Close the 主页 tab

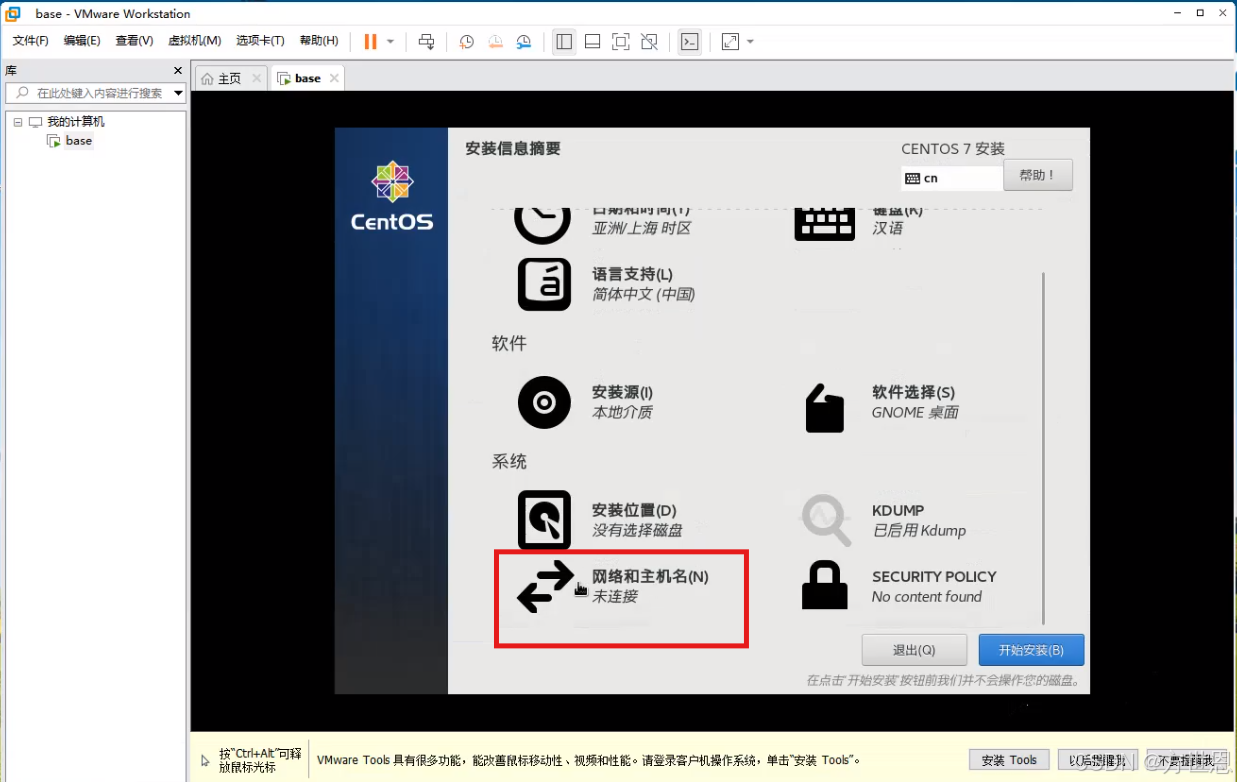pyautogui.click(x=256, y=78)
